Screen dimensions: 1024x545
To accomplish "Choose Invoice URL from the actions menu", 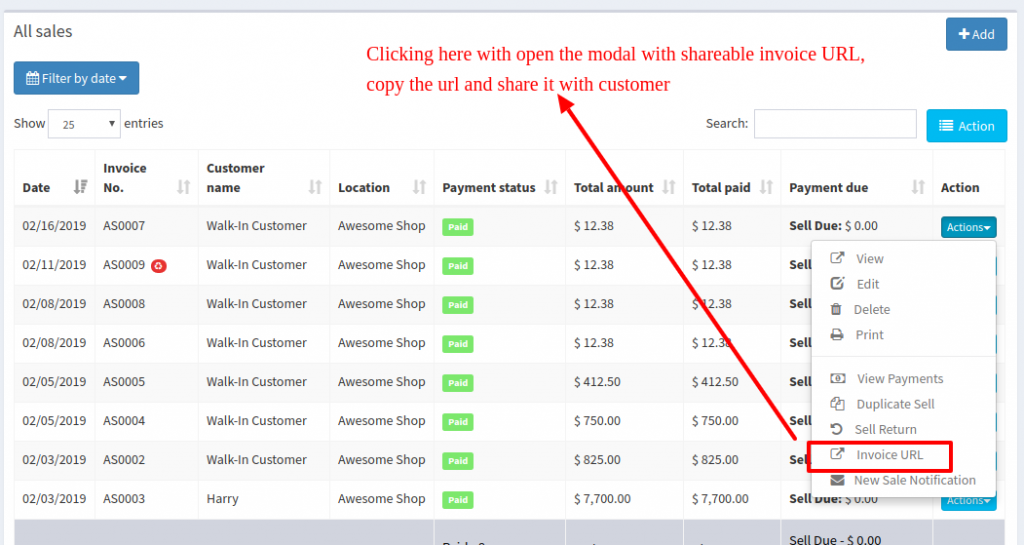I will (x=889, y=455).
